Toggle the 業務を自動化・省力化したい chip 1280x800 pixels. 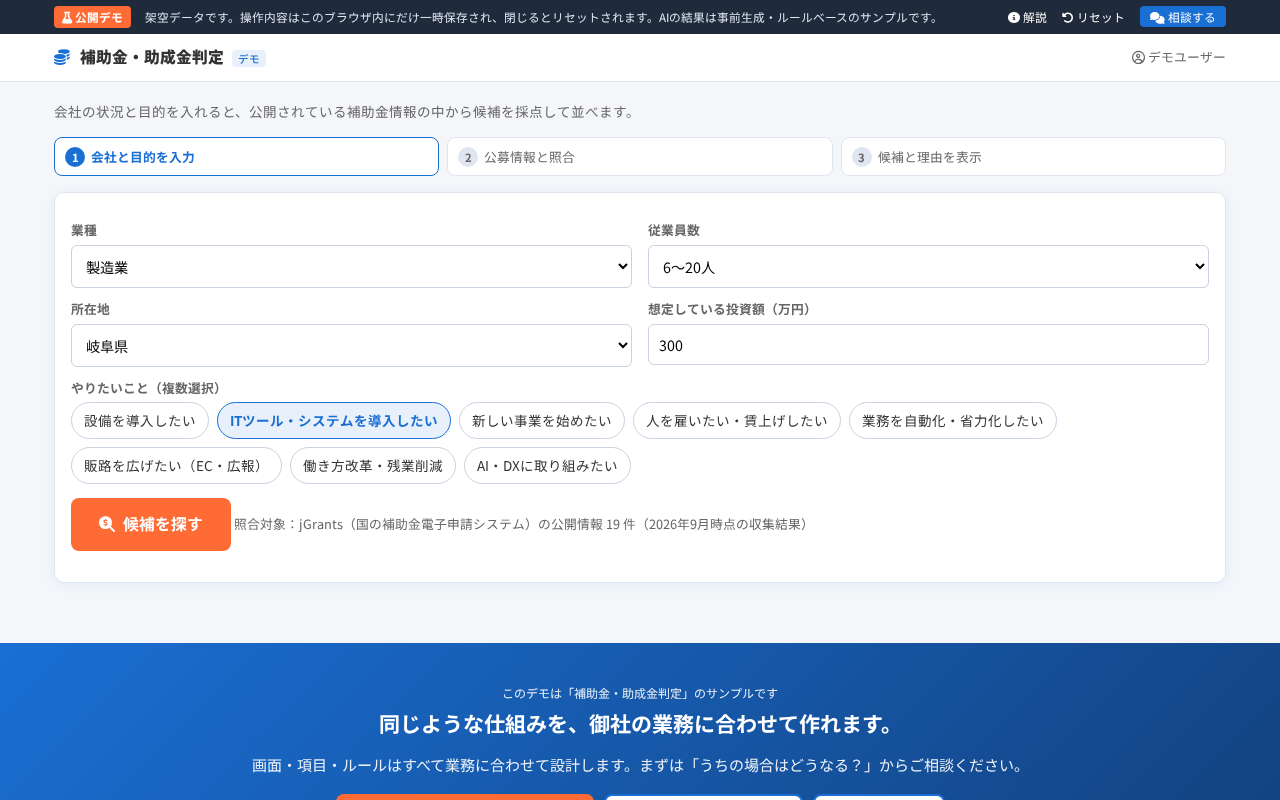[x=953, y=421]
